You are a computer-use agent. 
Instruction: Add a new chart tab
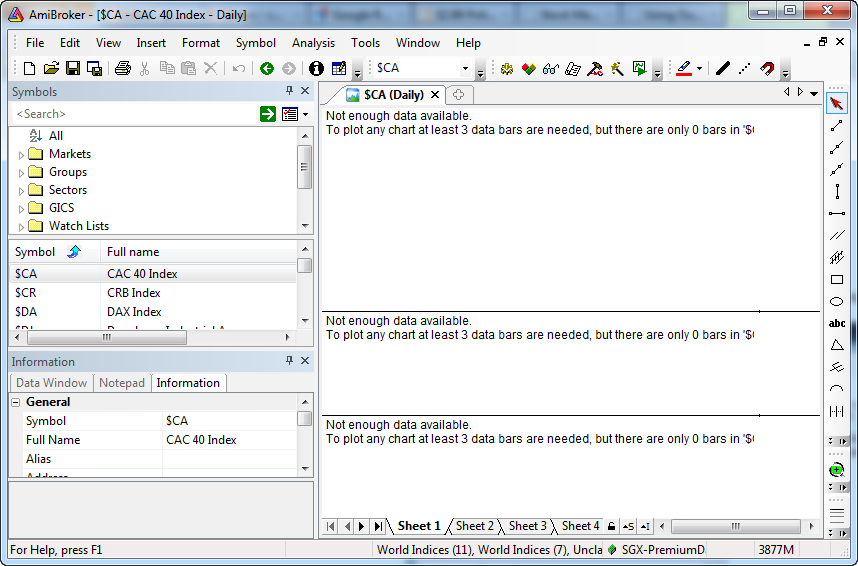pyautogui.click(x=459, y=95)
